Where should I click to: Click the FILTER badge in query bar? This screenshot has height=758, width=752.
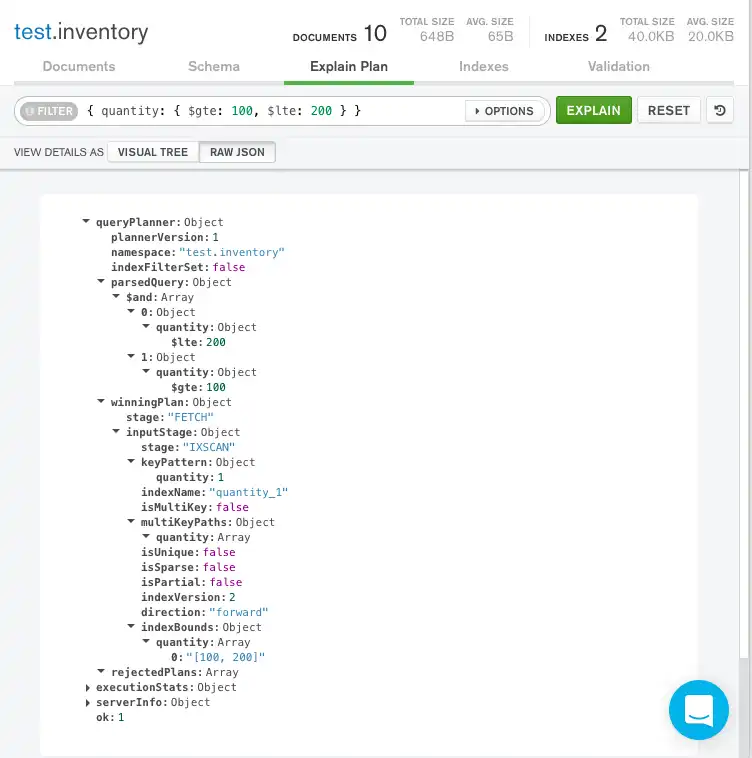[48, 111]
